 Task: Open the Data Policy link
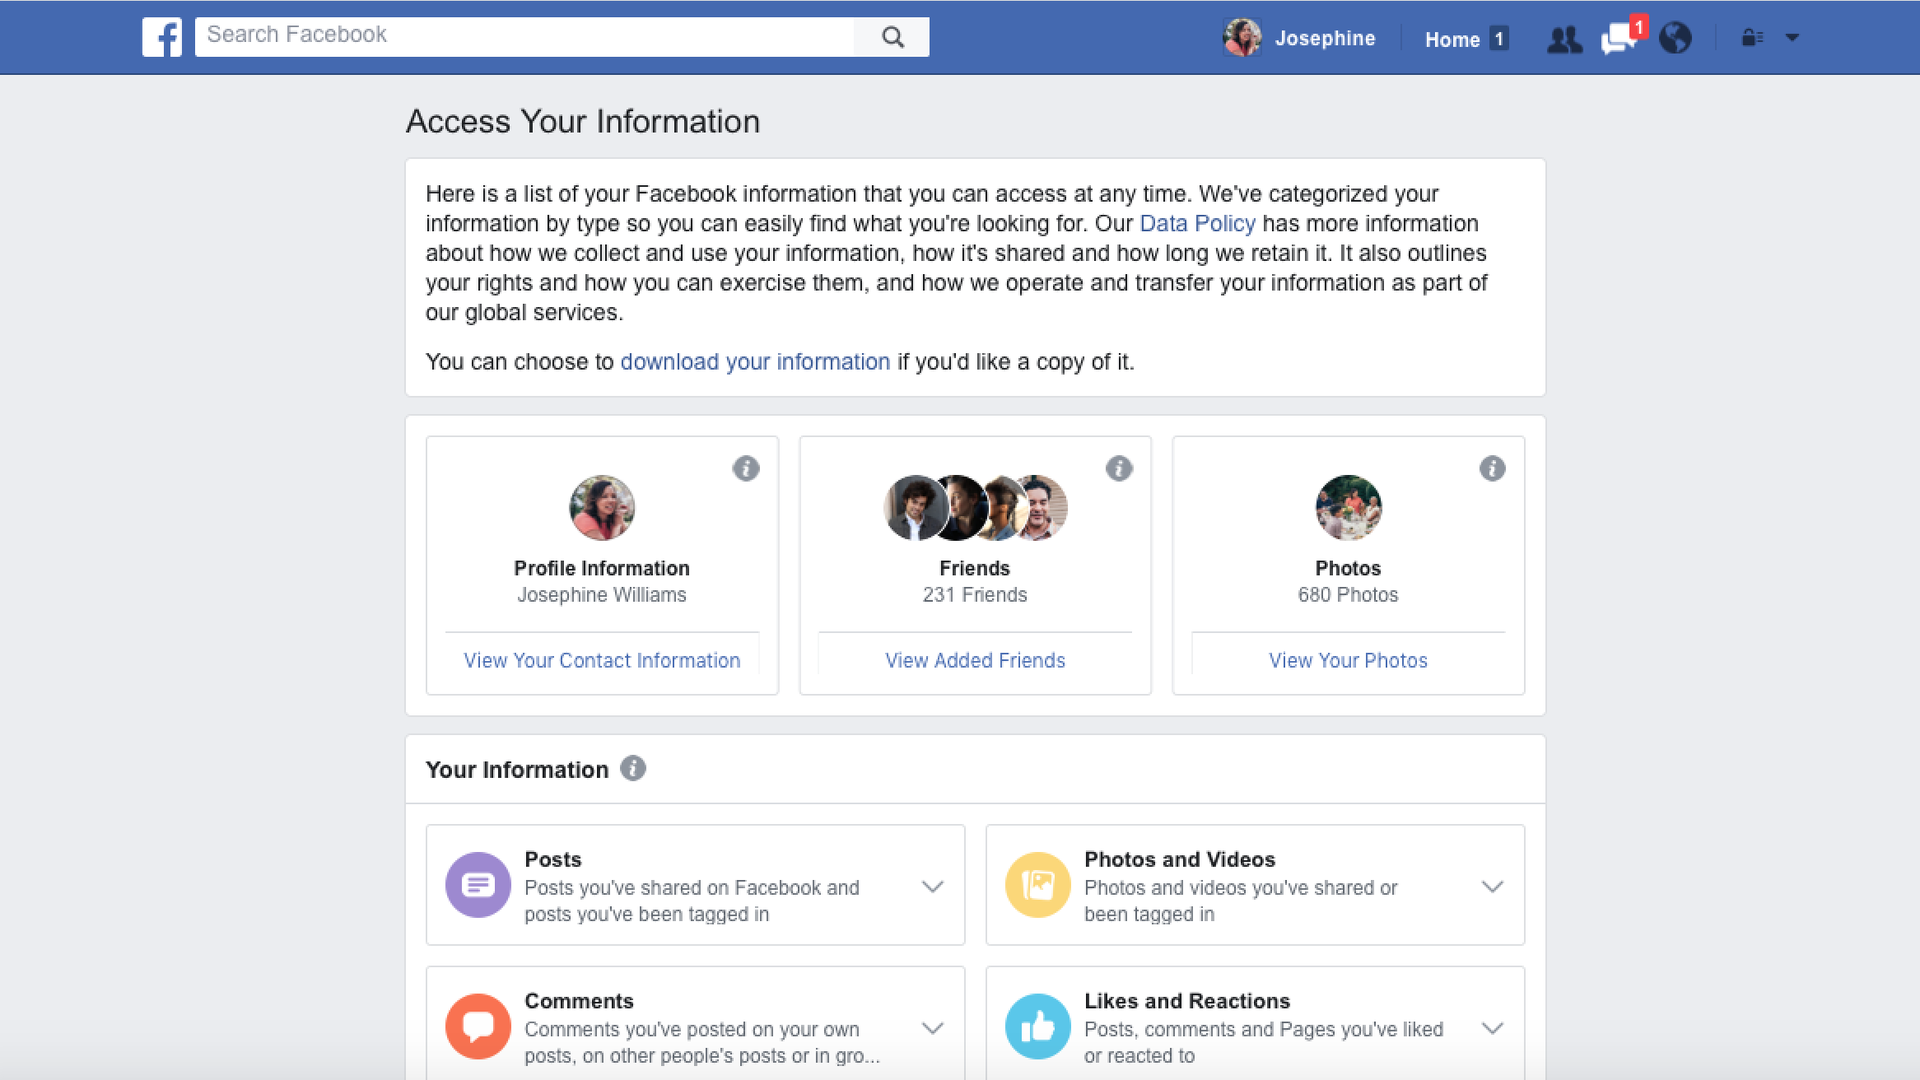[x=1197, y=223]
